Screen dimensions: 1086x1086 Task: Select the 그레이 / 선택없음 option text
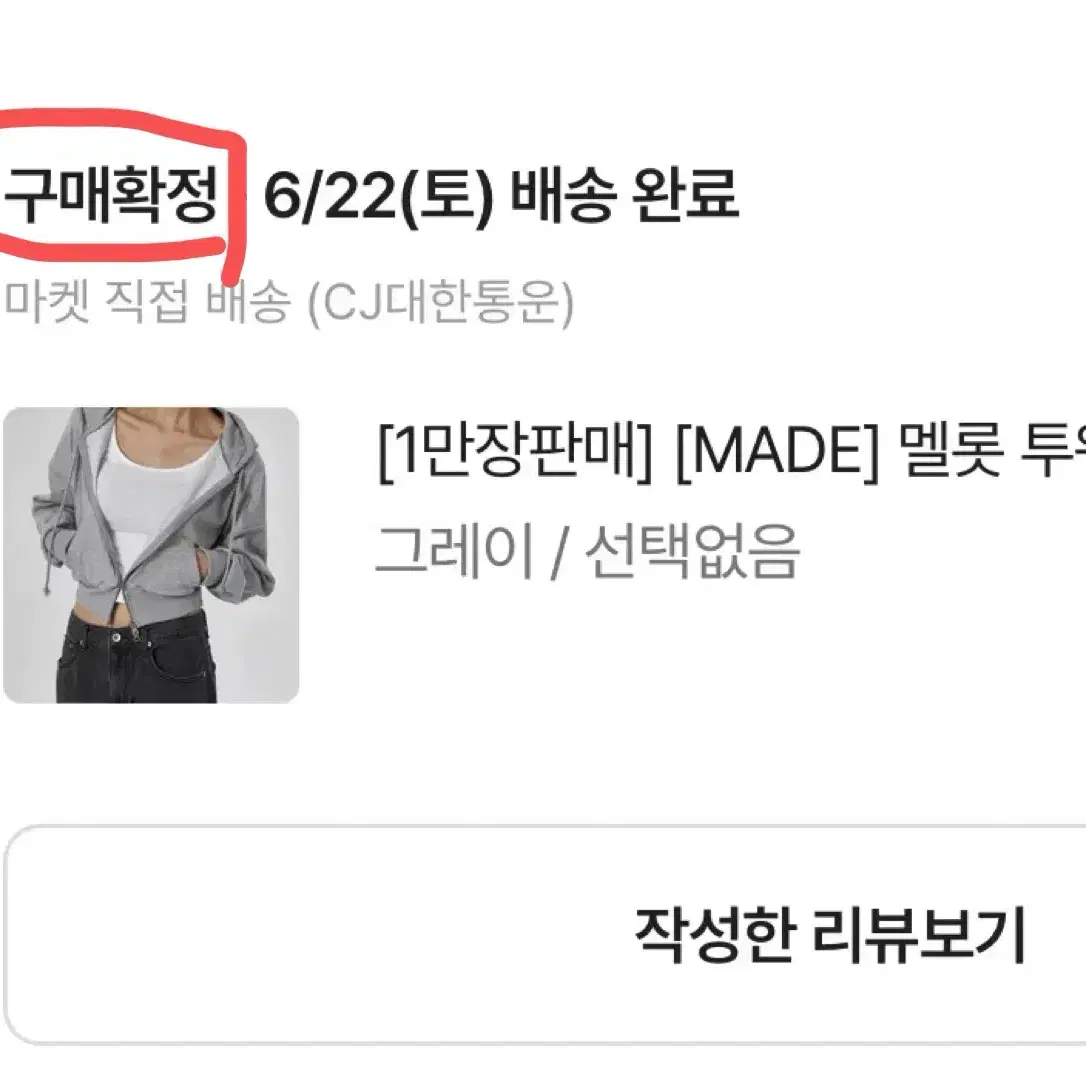tap(587, 551)
